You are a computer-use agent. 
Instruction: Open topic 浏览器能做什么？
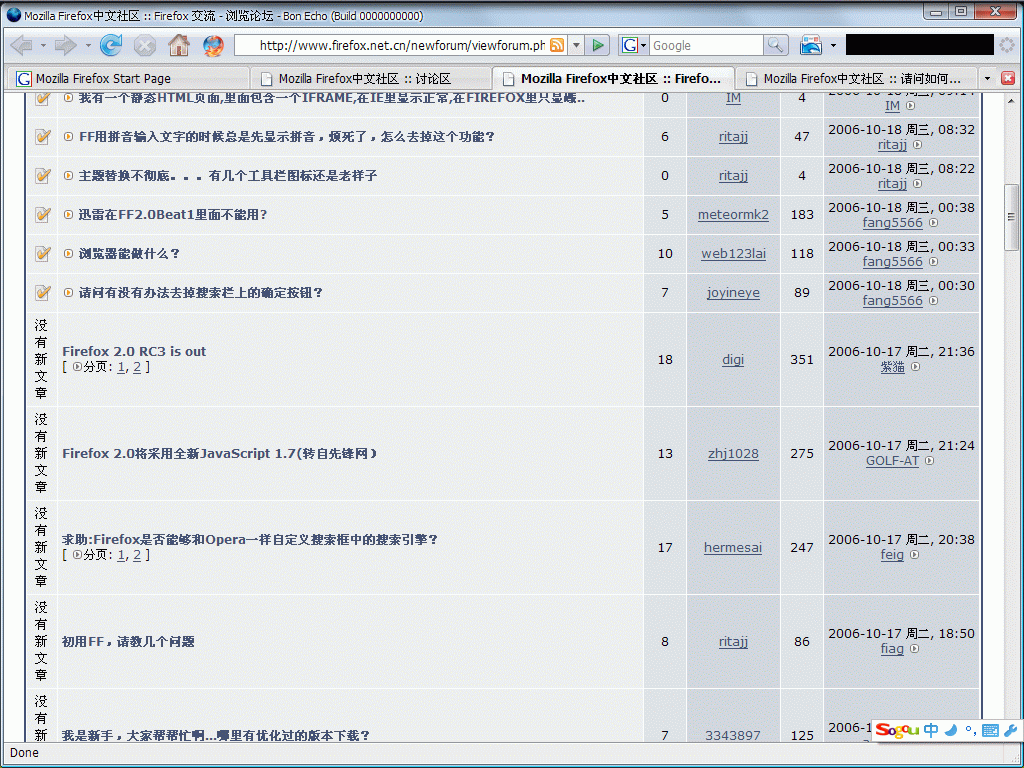(x=129, y=253)
